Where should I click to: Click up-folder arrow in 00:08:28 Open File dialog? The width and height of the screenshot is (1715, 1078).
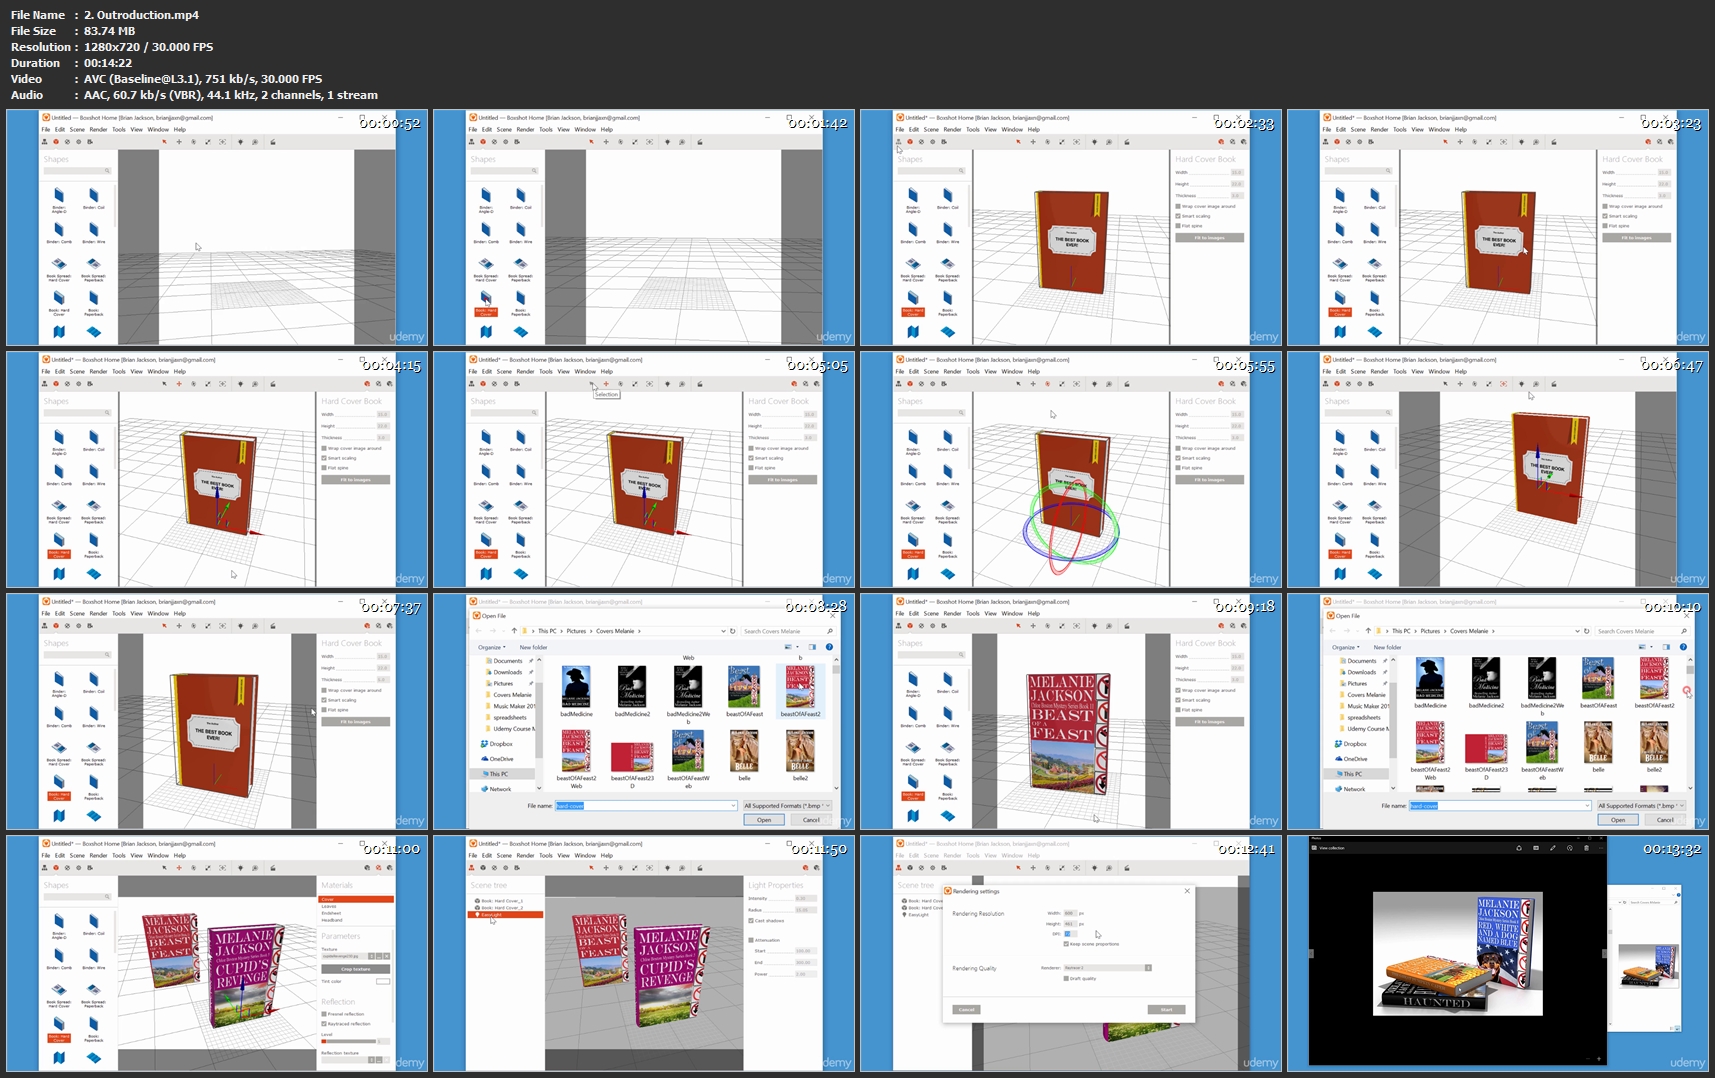point(514,631)
